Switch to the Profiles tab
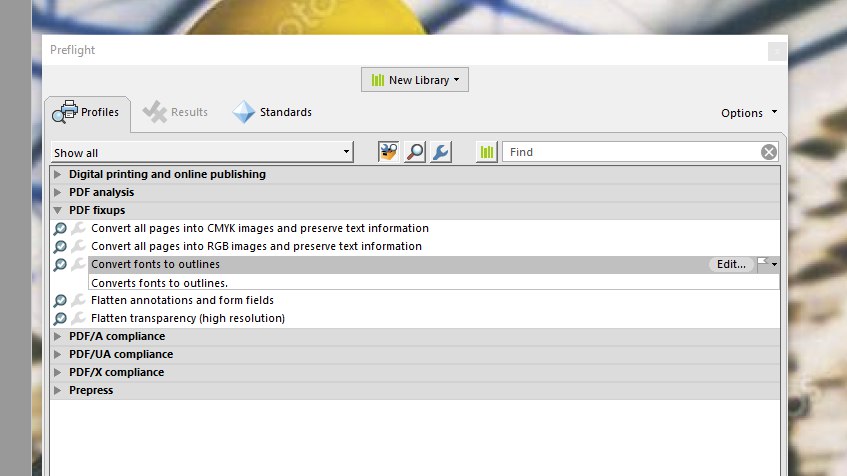 pos(88,112)
